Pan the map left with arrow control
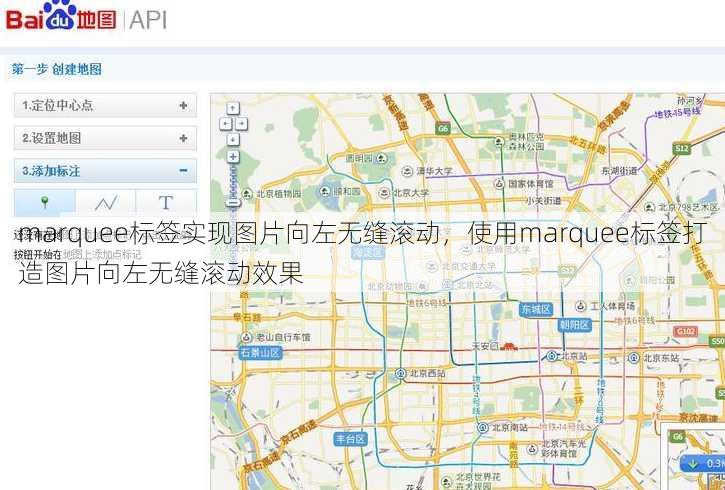The image size is (725, 490). [x=225, y=123]
